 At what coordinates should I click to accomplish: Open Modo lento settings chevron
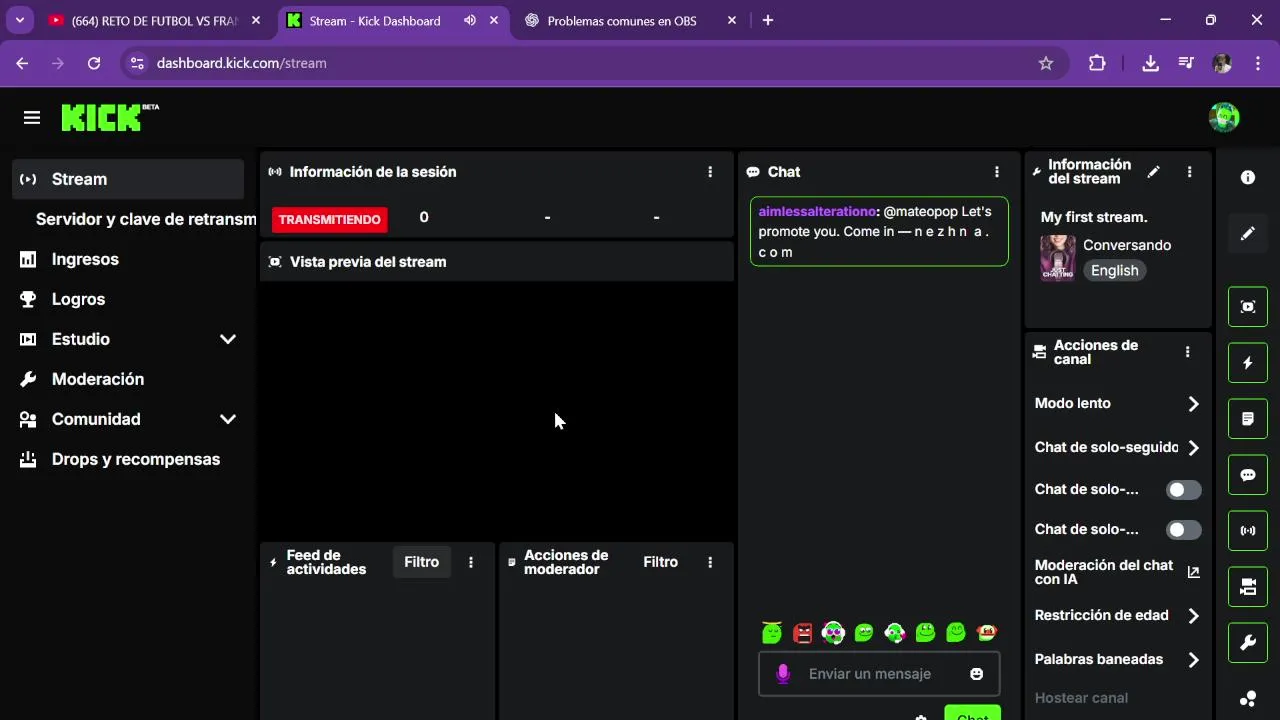(1193, 404)
